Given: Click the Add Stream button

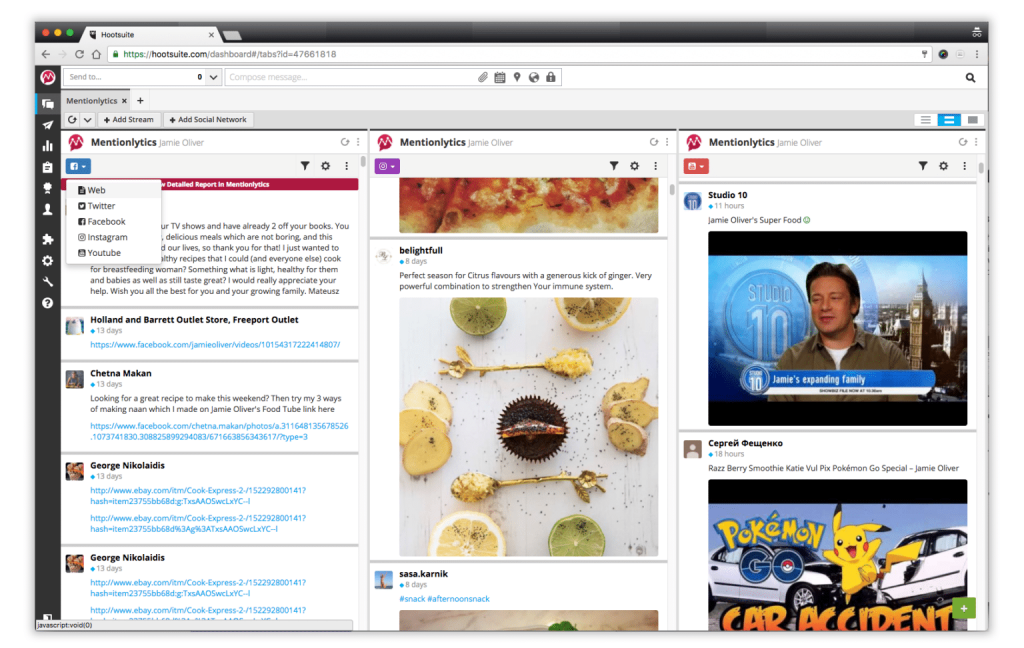Looking at the screenshot, I should [x=128, y=120].
